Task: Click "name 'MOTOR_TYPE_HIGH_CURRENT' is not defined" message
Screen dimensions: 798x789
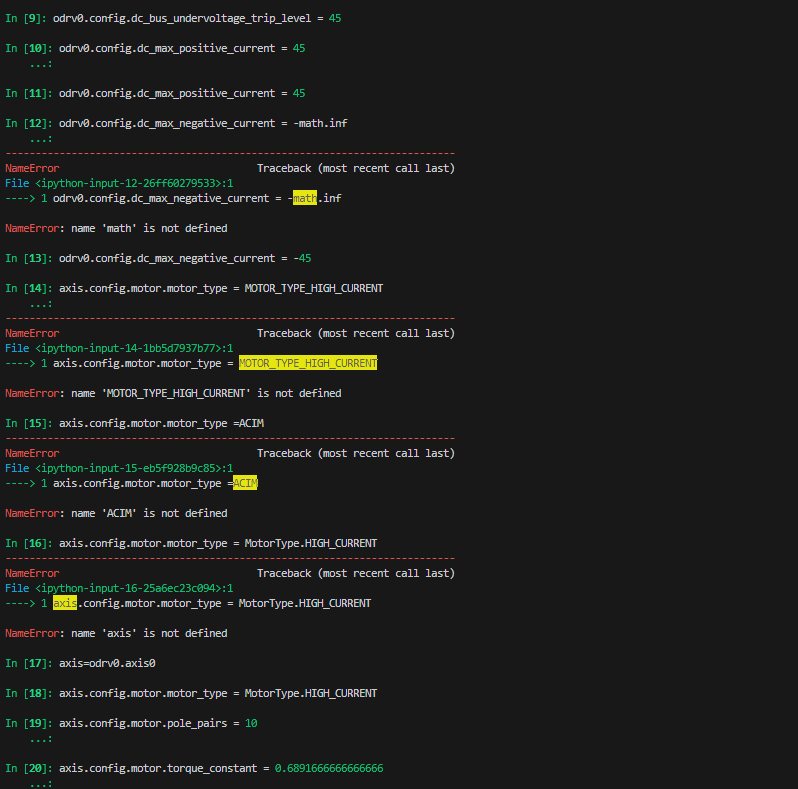Action: pyautogui.click(x=206, y=393)
